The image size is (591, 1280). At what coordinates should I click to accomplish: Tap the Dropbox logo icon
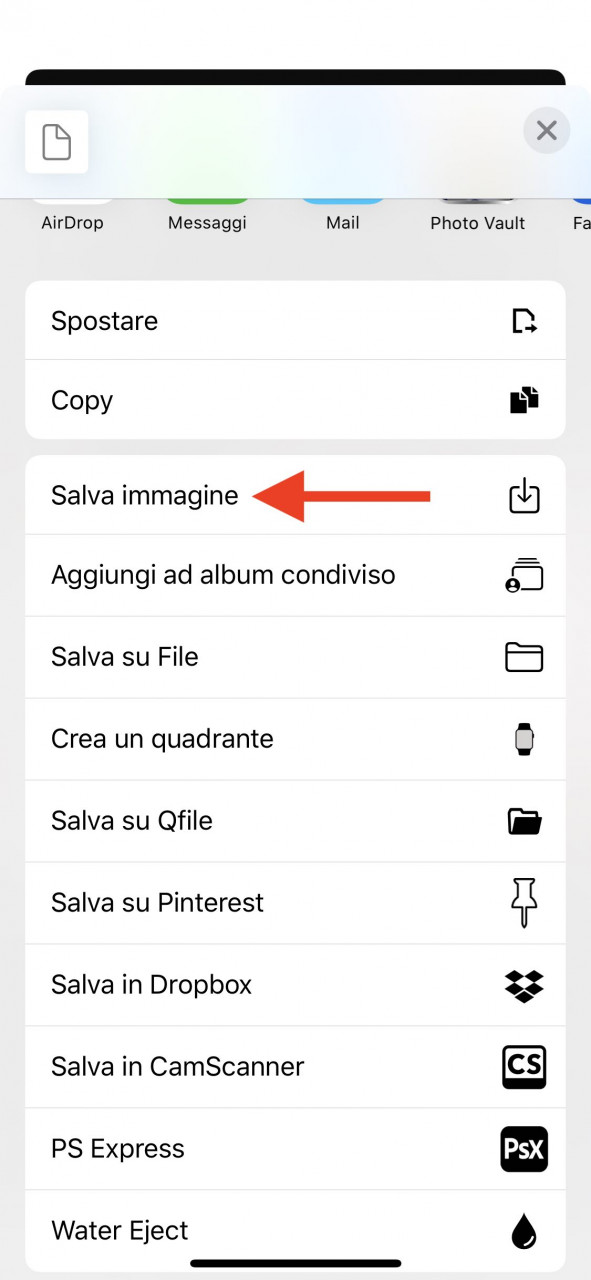pos(524,985)
